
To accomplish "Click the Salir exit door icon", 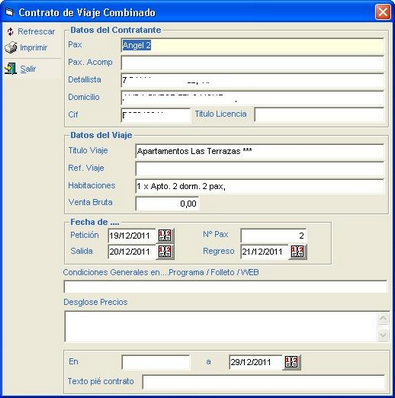I will tap(11, 69).
